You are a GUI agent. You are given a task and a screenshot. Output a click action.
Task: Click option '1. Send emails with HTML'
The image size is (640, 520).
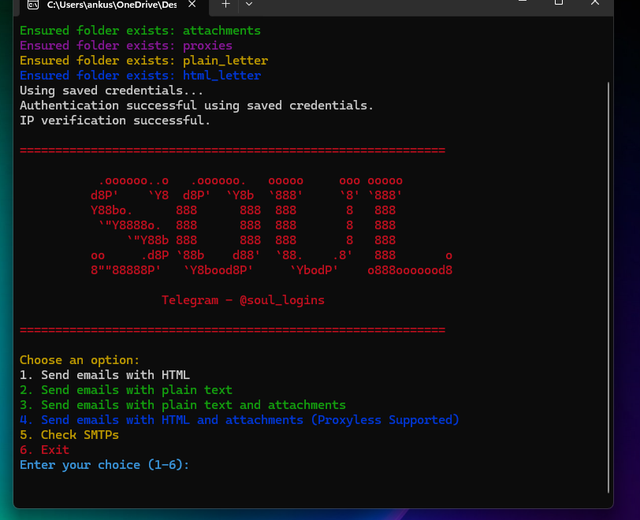104,375
